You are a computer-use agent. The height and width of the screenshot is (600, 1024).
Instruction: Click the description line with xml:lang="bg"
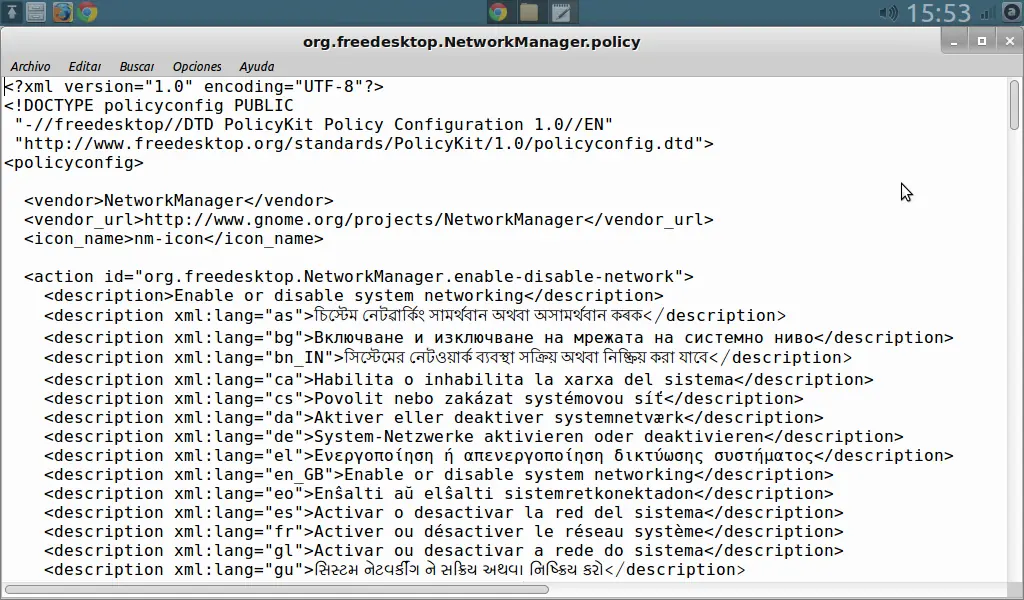(x=499, y=338)
